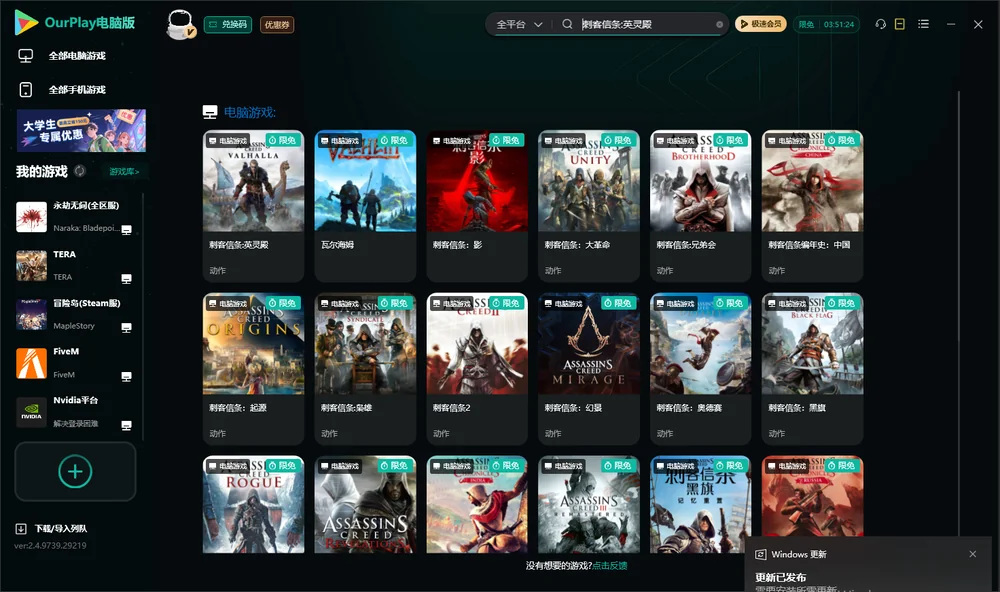Open the top-right menu list icon
This screenshot has height=592, width=1000.
pos(923,24)
